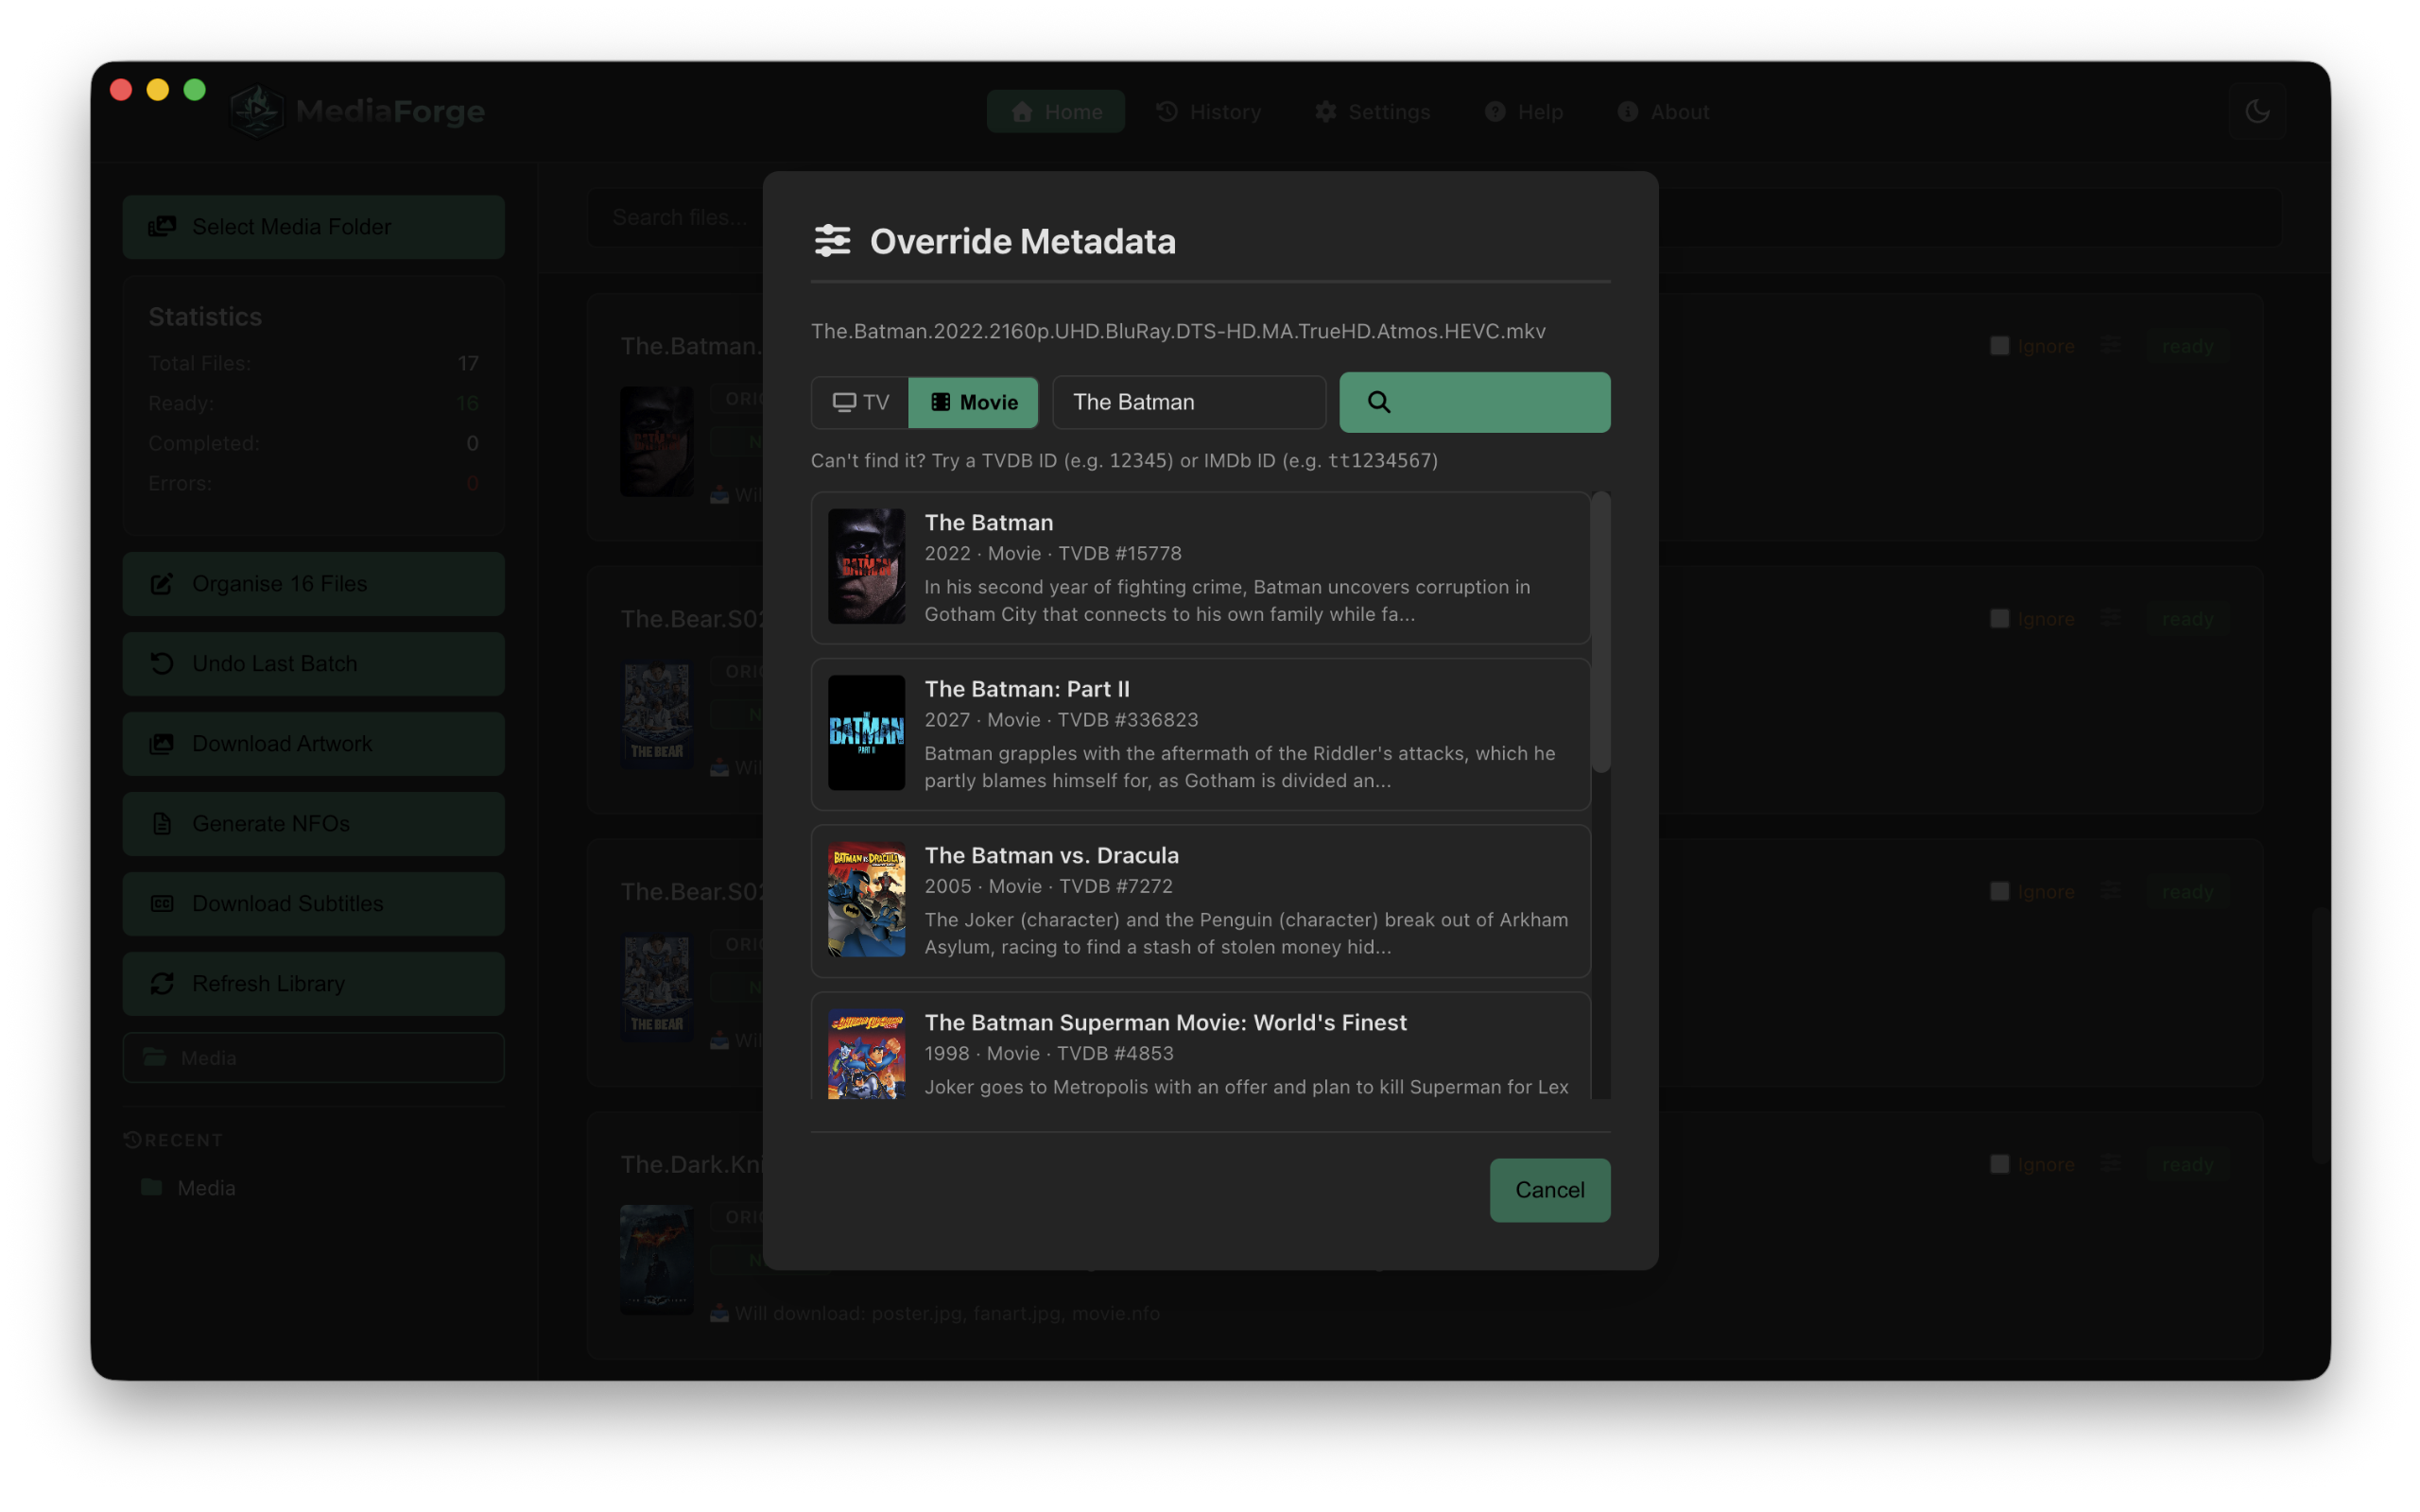Image resolution: width=2420 pixels, height=1512 pixels.
Task: Select the Movie type toggle
Action: coord(972,402)
